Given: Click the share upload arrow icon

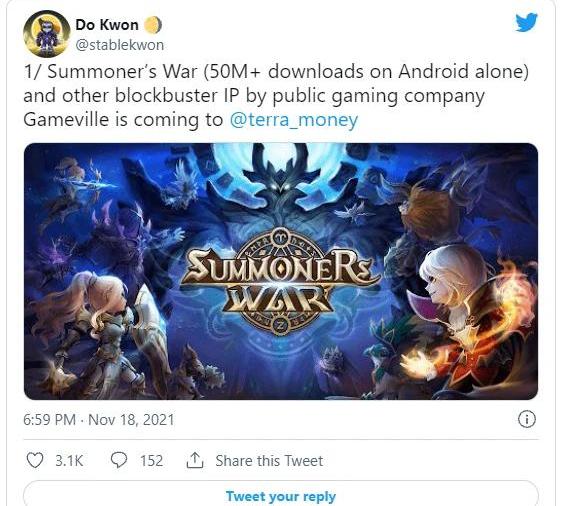Looking at the screenshot, I should coord(195,460).
